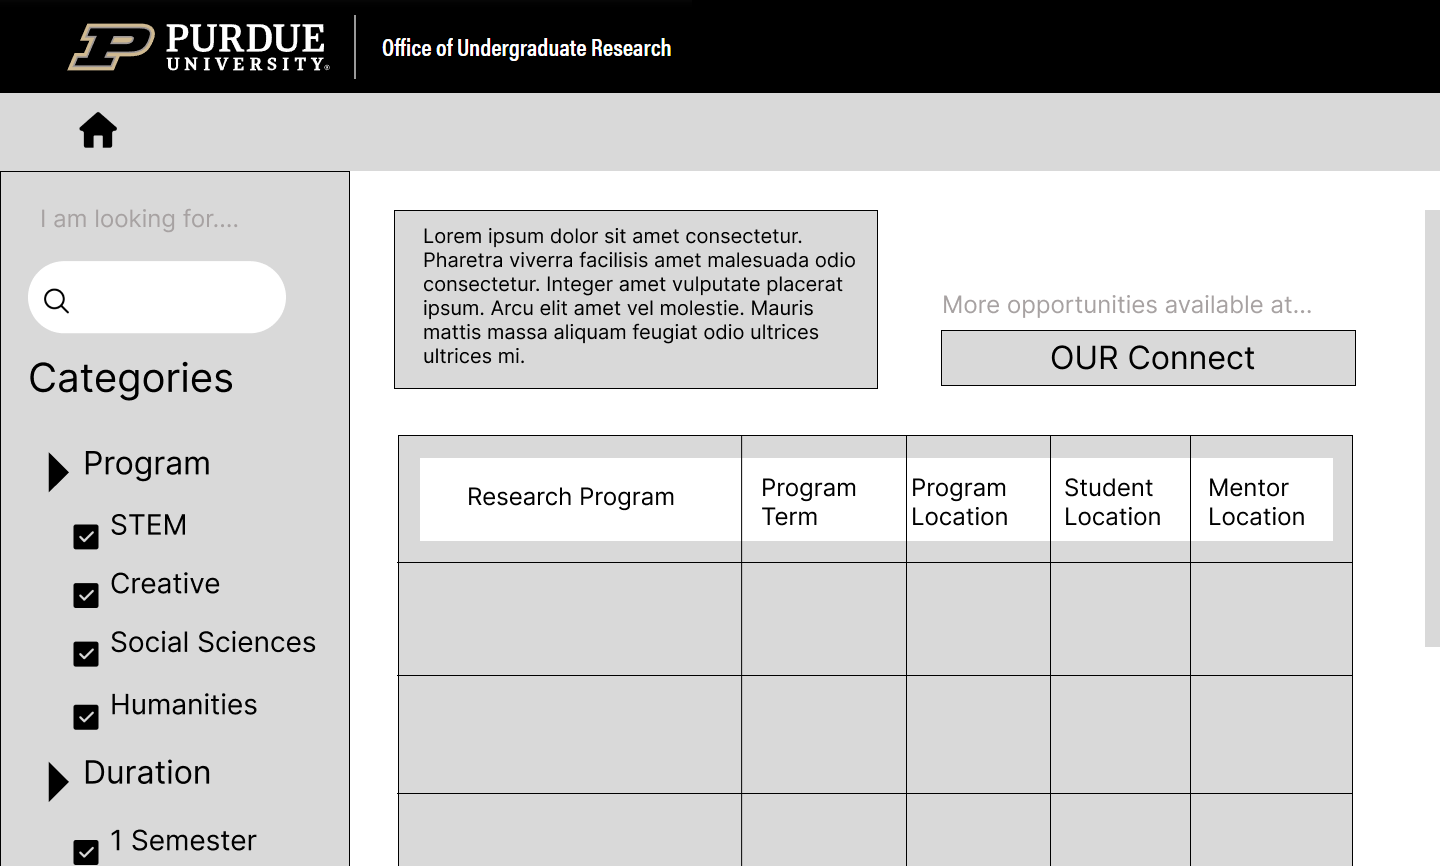This screenshot has width=1440, height=866.
Task: Click the Categories heading in the sidebar
Action: (131, 379)
